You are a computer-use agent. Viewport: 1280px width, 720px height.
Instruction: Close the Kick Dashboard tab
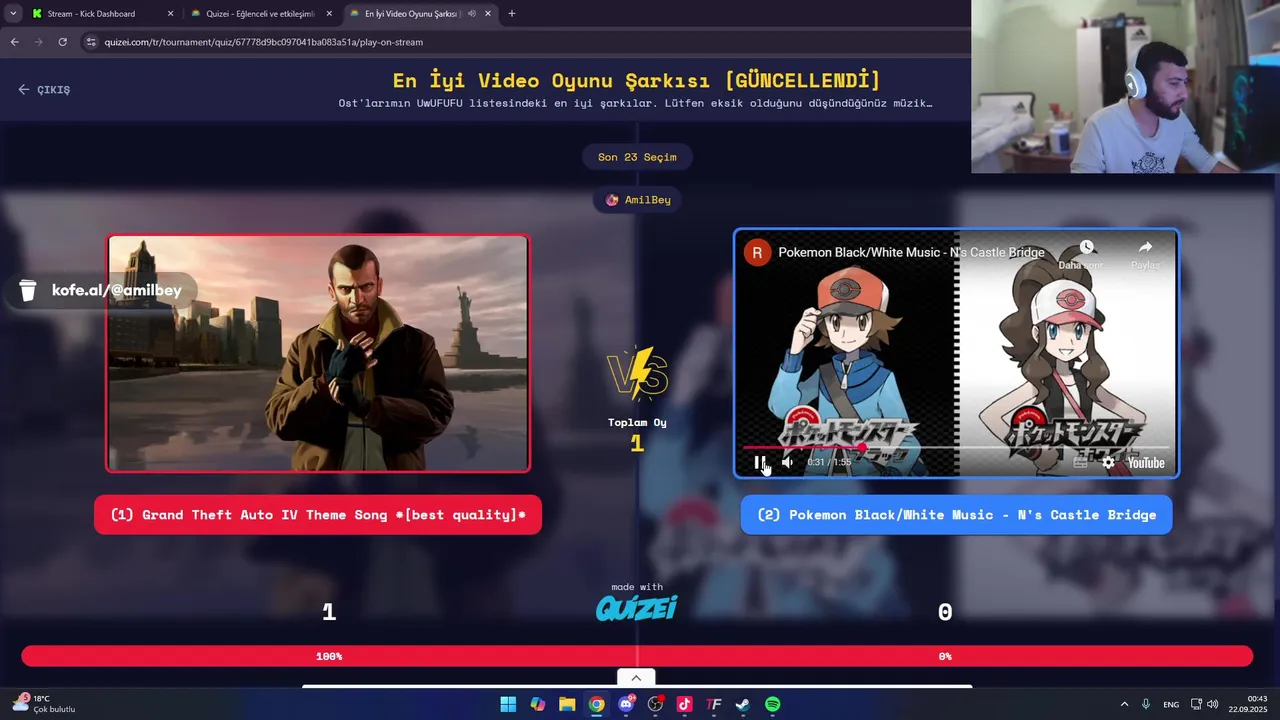click(170, 14)
